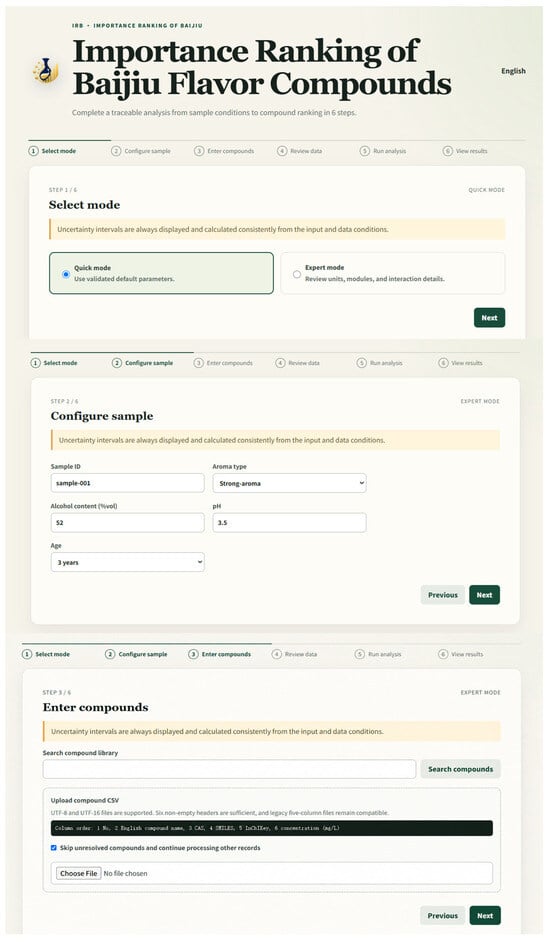Image resolution: width=550 pixels, height=942 pixels.
Task: Select step 5 Run analysis in top stepper
Action: (x=383, y=151)
